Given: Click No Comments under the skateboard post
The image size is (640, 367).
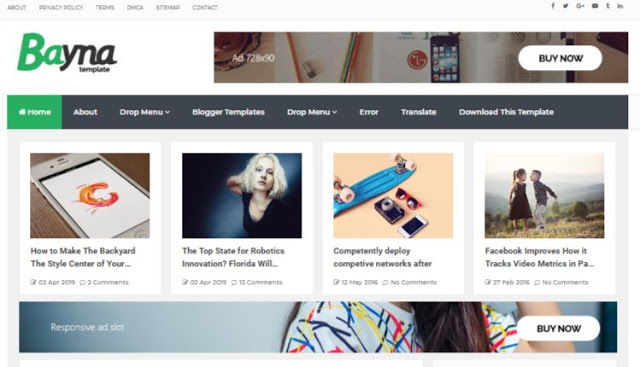Looking at the screenshot, I should [x=409, y=282].
